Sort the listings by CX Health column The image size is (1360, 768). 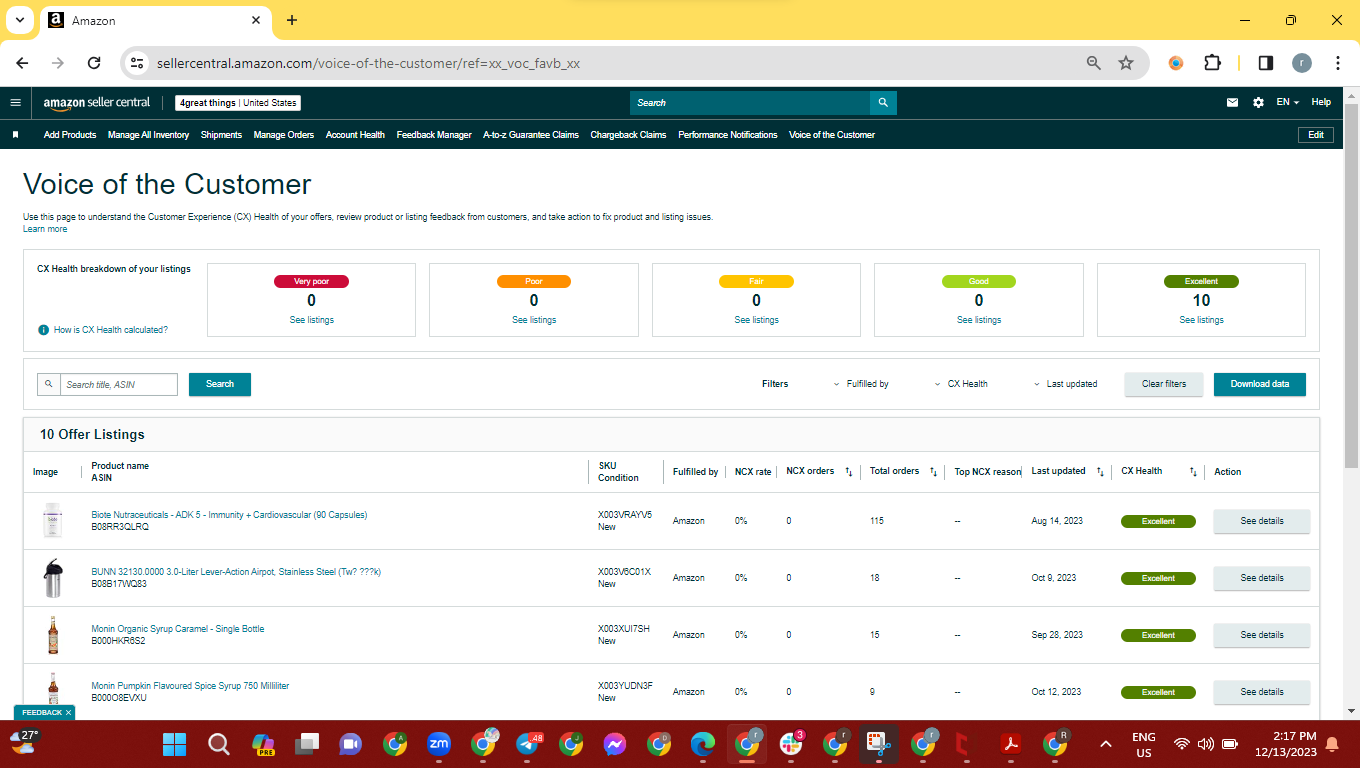click(1193, 472)
